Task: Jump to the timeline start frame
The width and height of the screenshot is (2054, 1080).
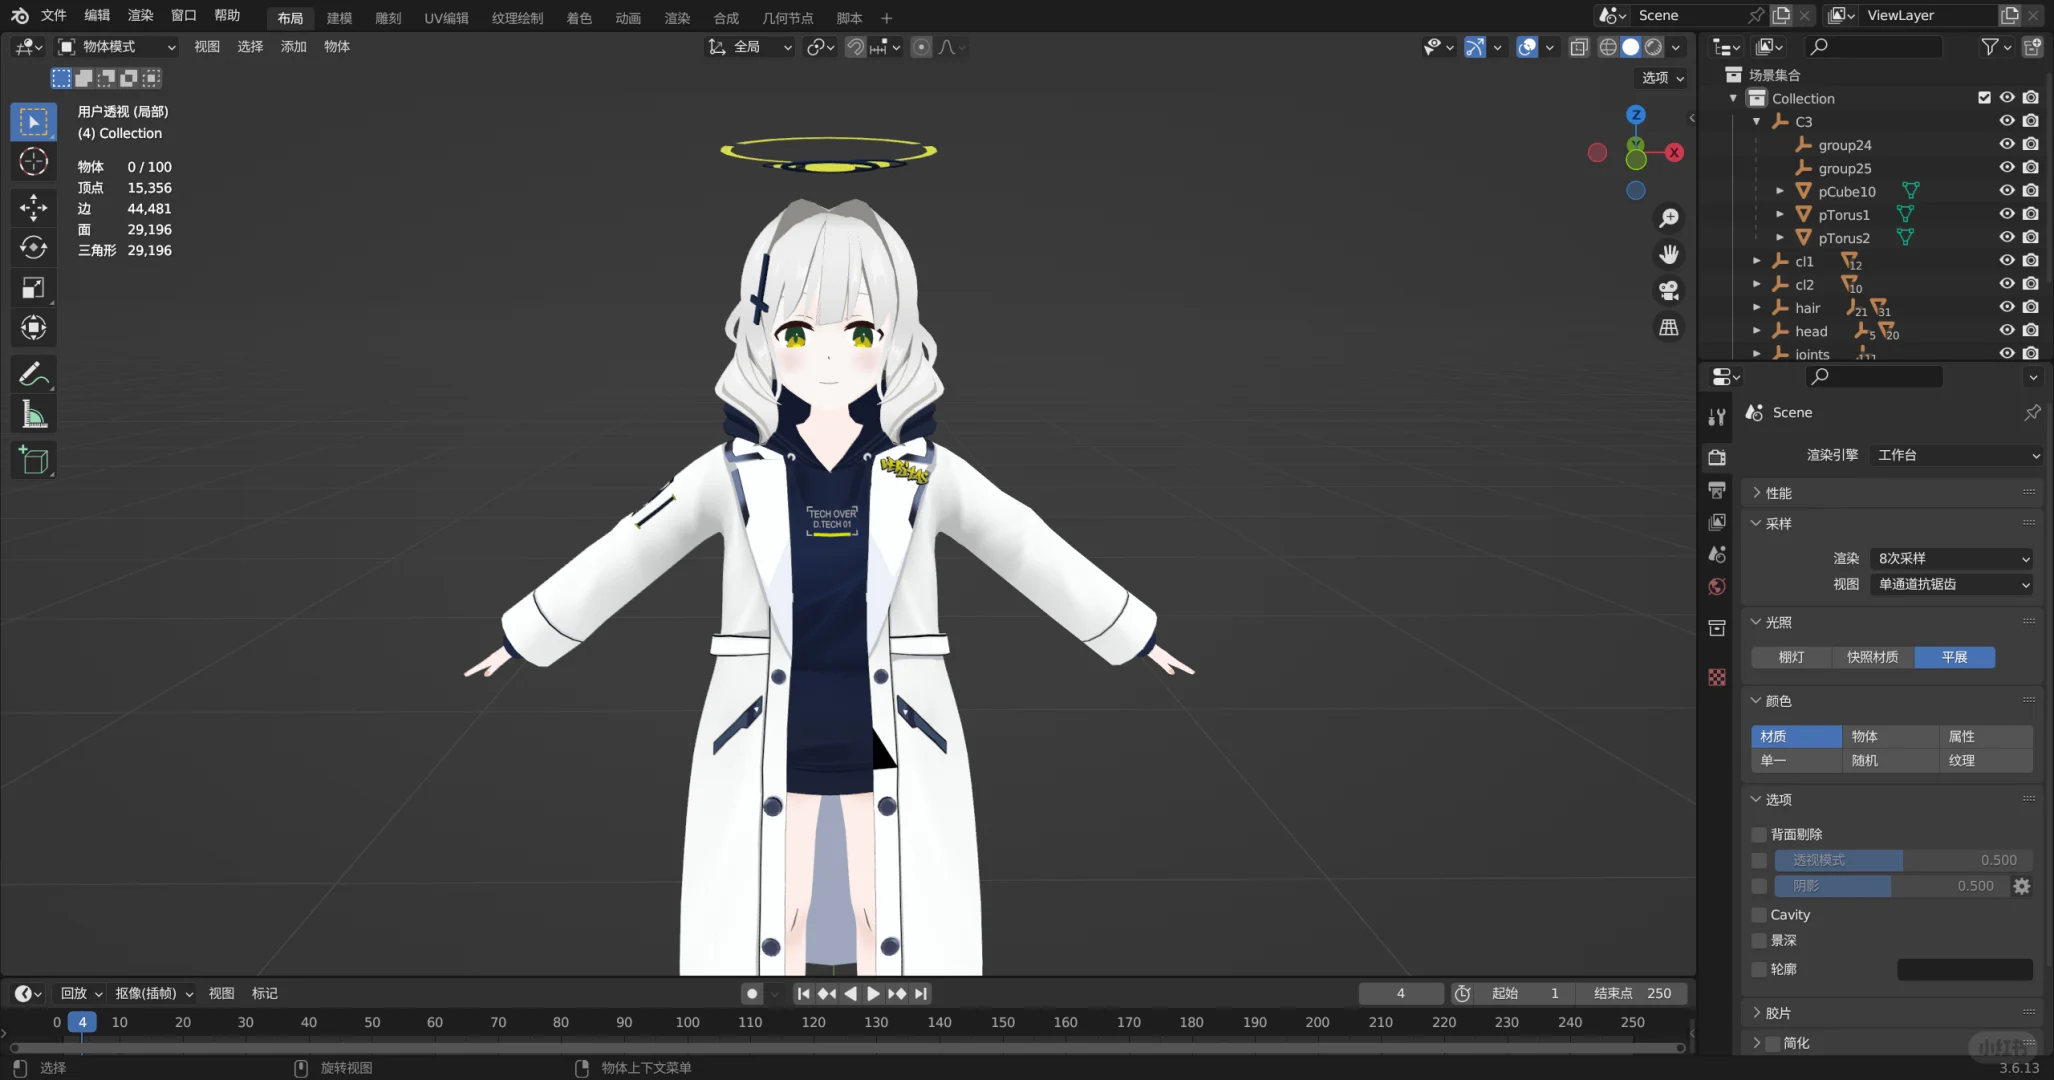Action: pyautogui.click(x=803, y=993)
